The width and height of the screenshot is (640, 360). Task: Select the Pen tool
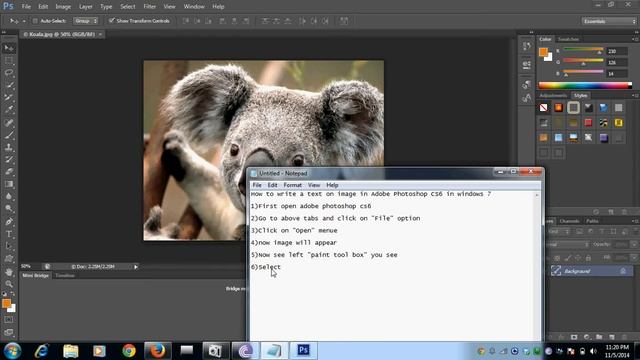[x=9, y=222]
